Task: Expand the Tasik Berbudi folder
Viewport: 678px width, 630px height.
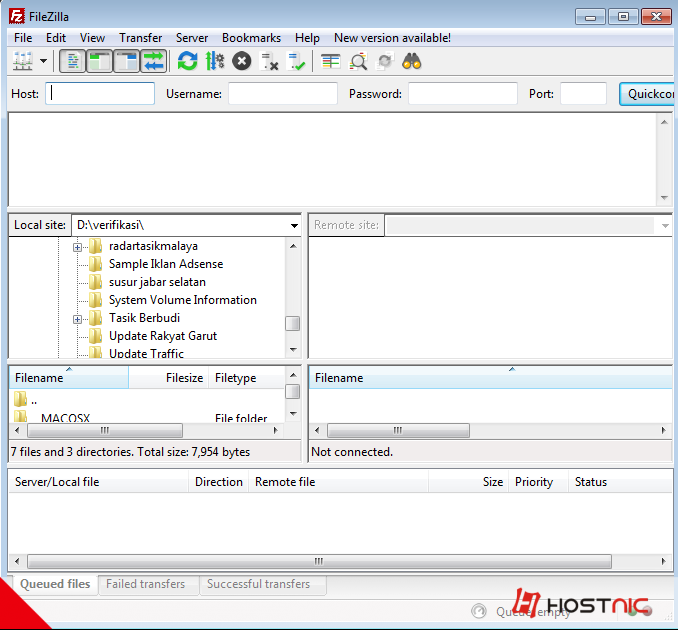Action: coord(77,319)
